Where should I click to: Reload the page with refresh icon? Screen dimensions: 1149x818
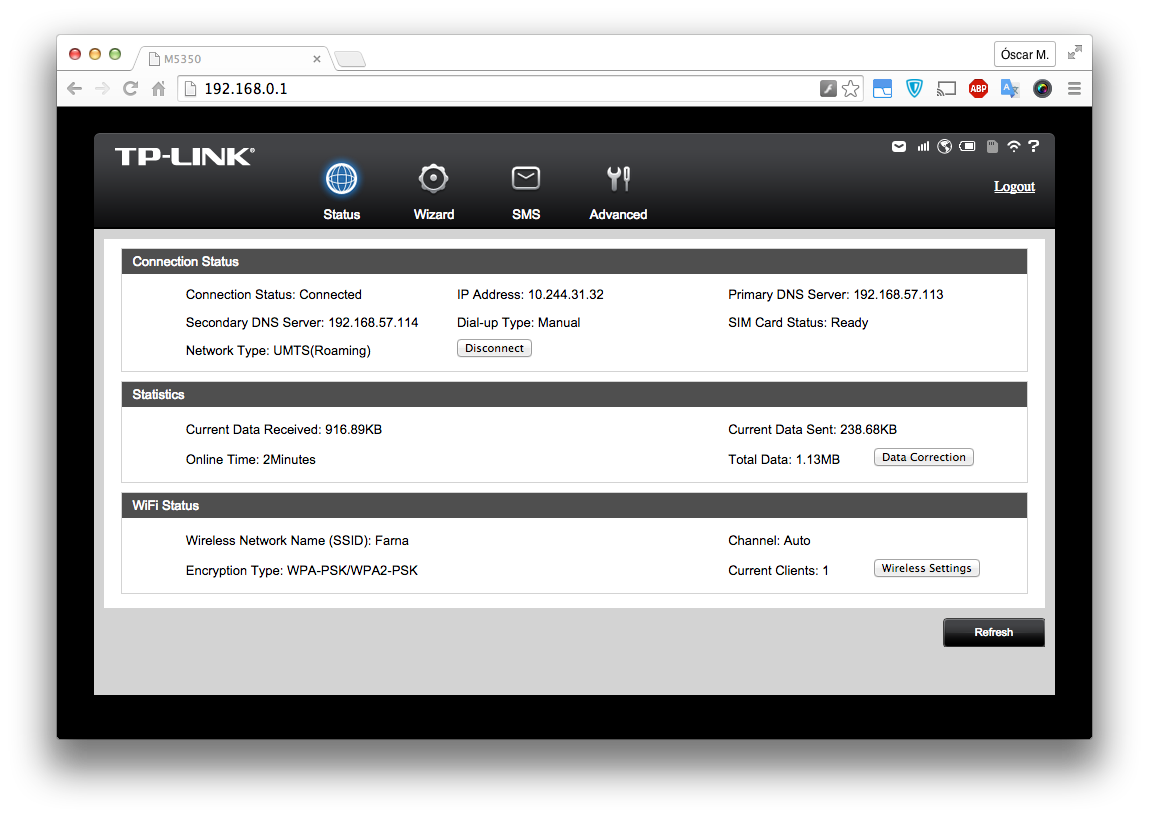(x=130, y=89)
